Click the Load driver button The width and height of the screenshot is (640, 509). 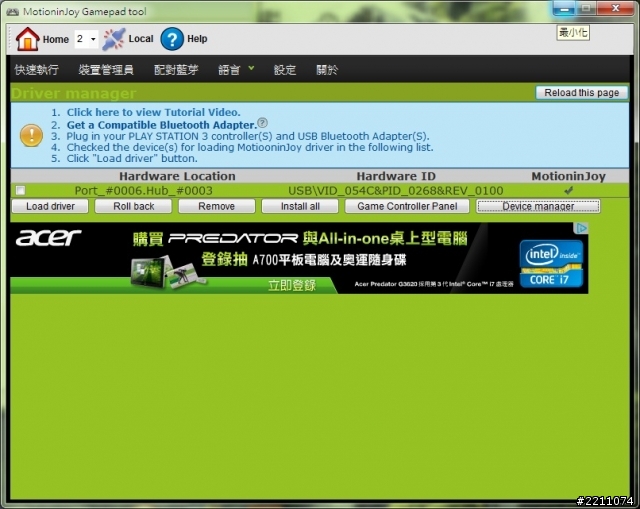pos(50,206)
